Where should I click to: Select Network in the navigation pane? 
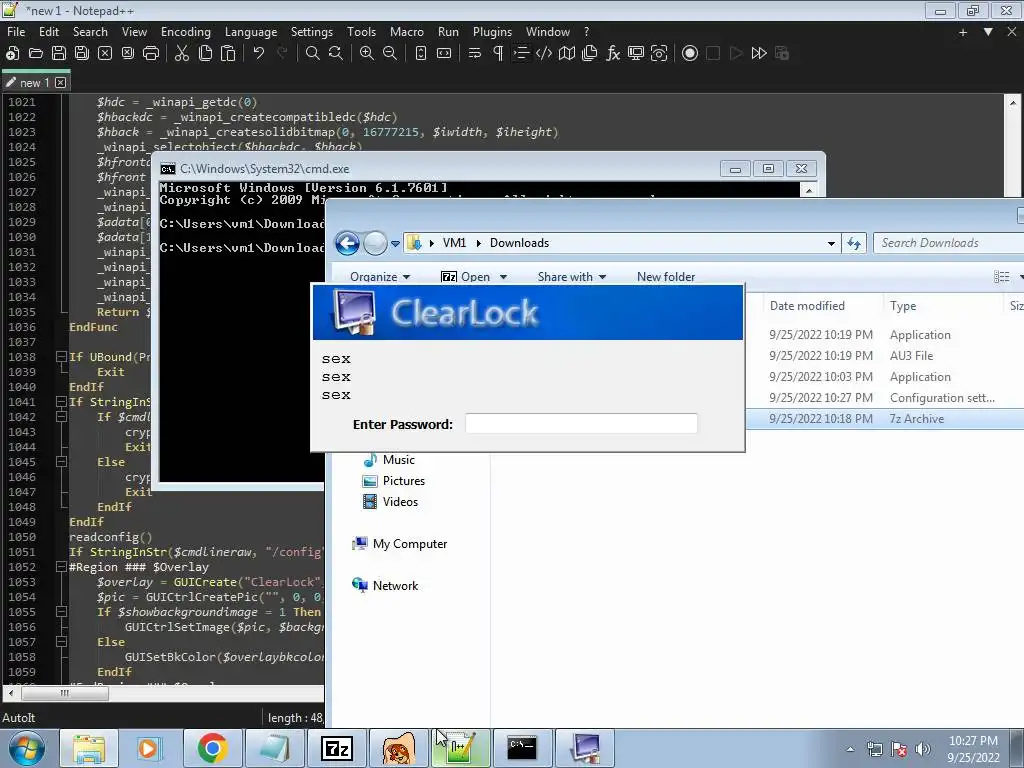tap(394, 586)
